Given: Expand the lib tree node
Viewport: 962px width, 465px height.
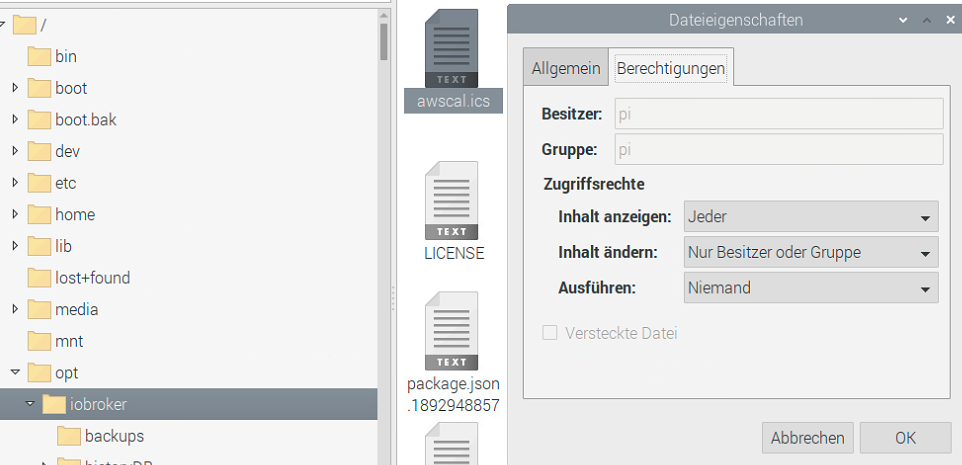Looking at the screenshot, I should (x=15, y=246).
